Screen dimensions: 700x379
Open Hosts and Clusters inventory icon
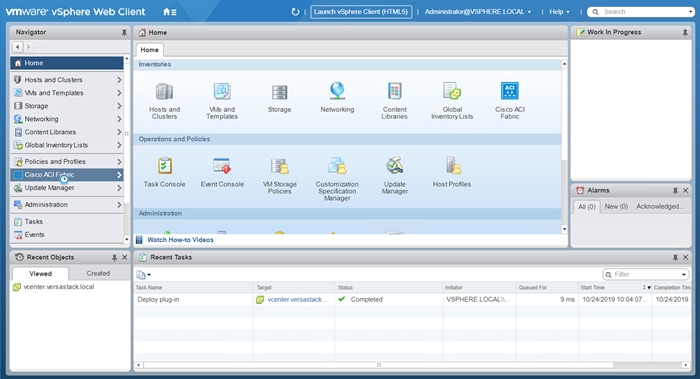pos(164,92)
